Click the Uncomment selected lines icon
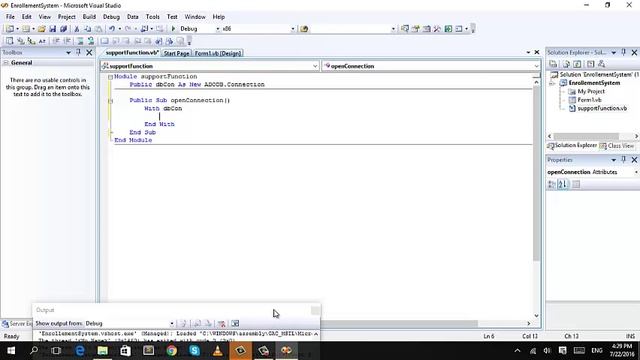Image resolution: width=640 pixels, height=360 pixels. click(x=91, y=41)
